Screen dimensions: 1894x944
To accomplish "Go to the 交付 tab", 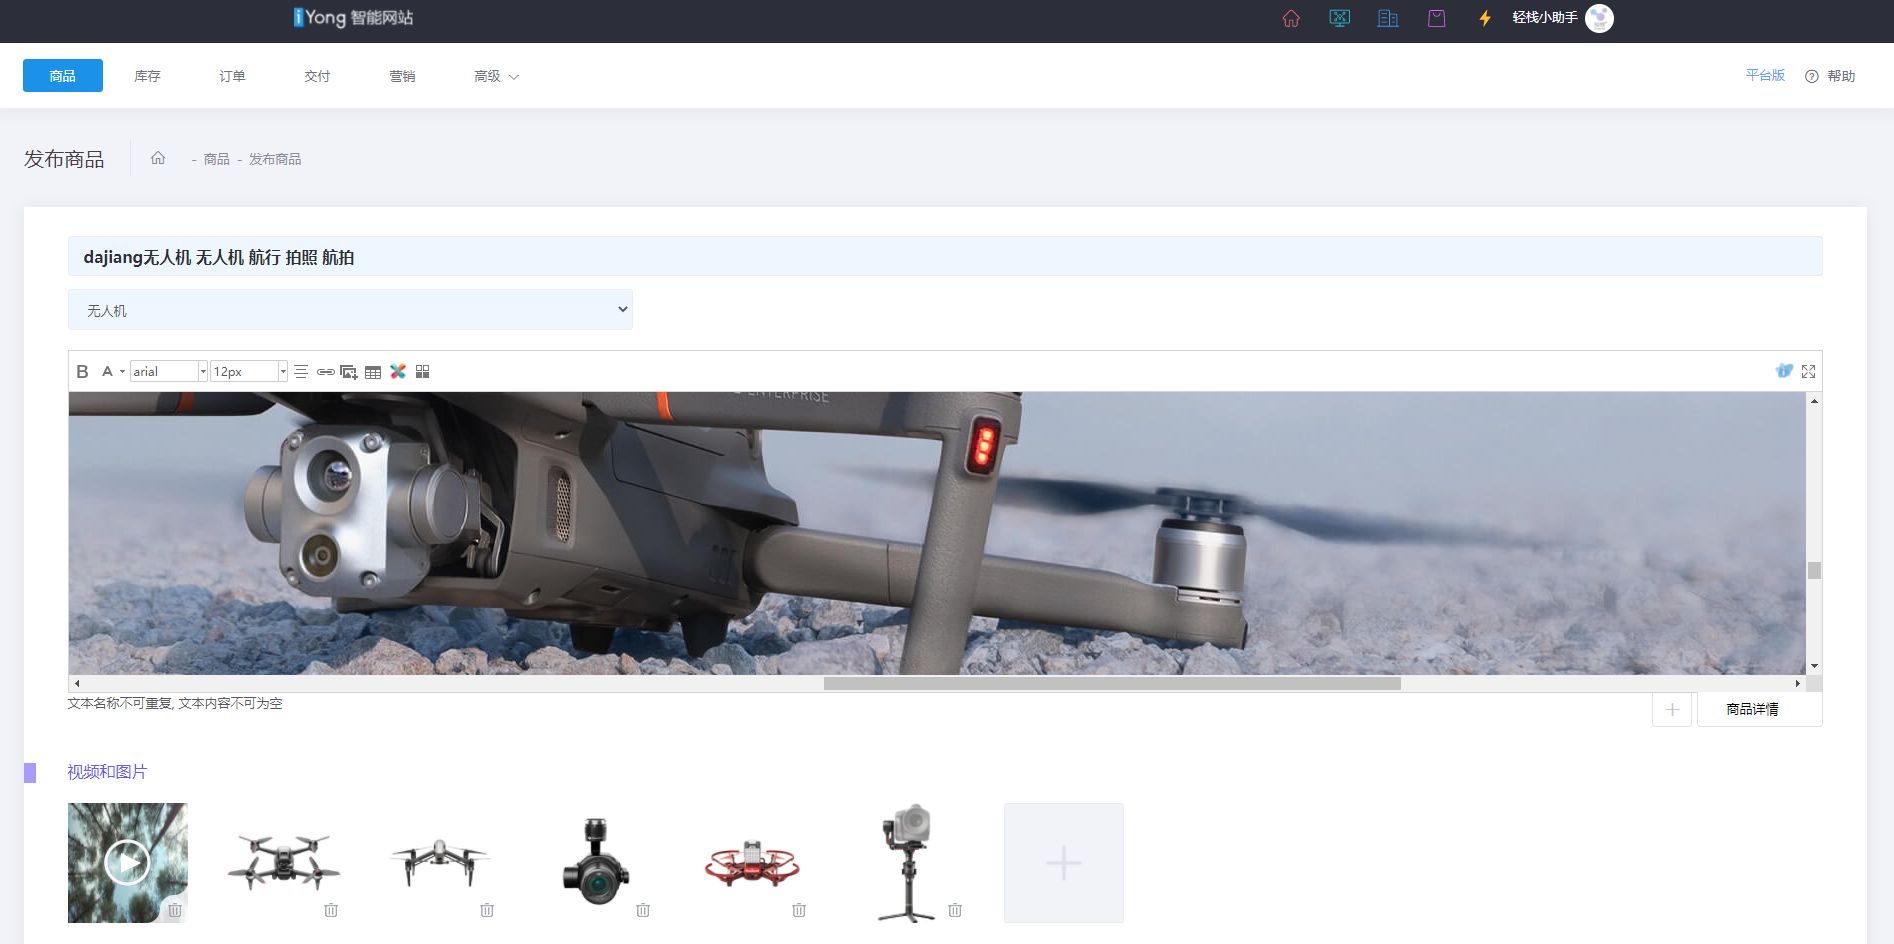I will coord(317,76).
